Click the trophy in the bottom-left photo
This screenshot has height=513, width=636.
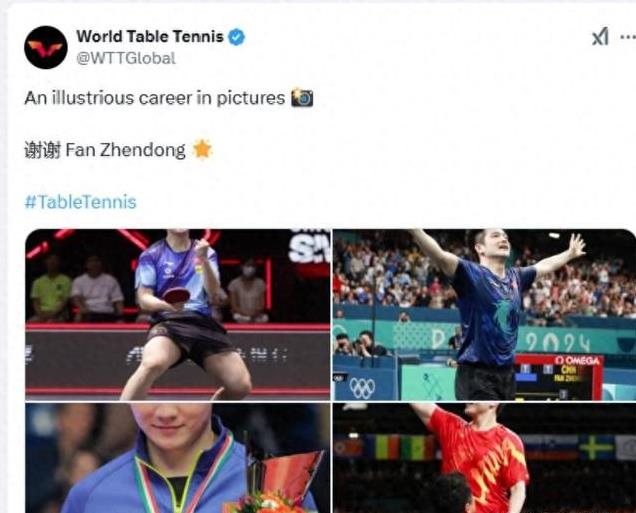coord(284,475)
